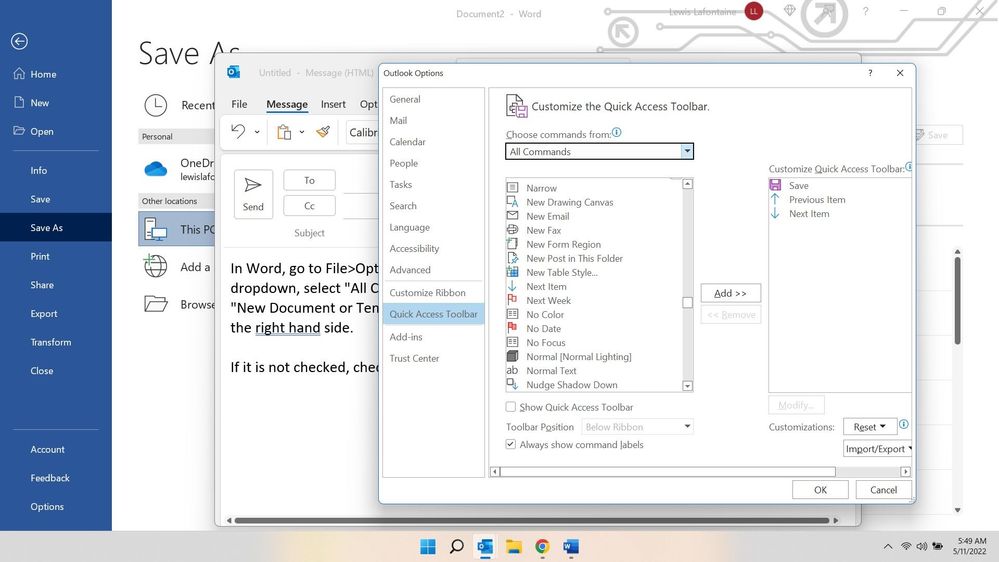Viewport: 999px width, 562px height.
Task: Select New Email in command list
Action: click(x=547, y=216)
